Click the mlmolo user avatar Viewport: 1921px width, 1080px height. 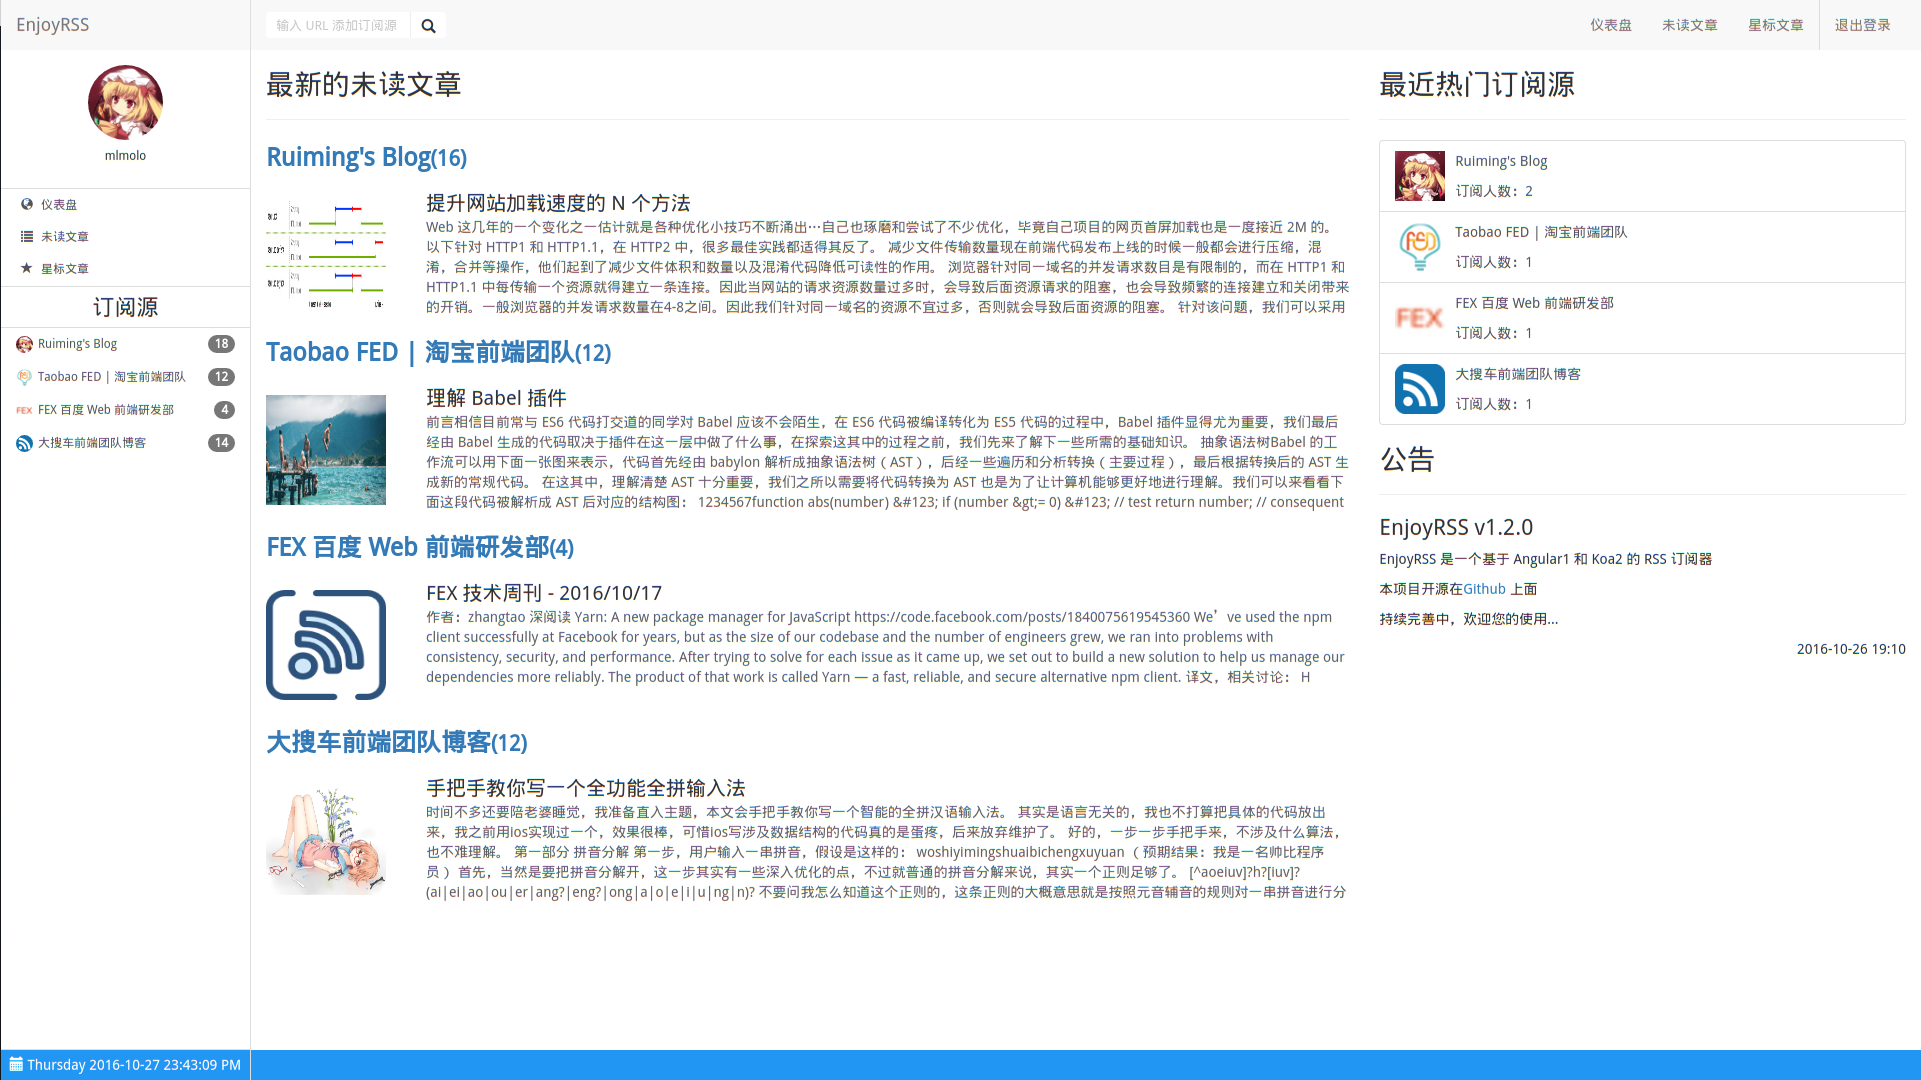click(125, 102)
